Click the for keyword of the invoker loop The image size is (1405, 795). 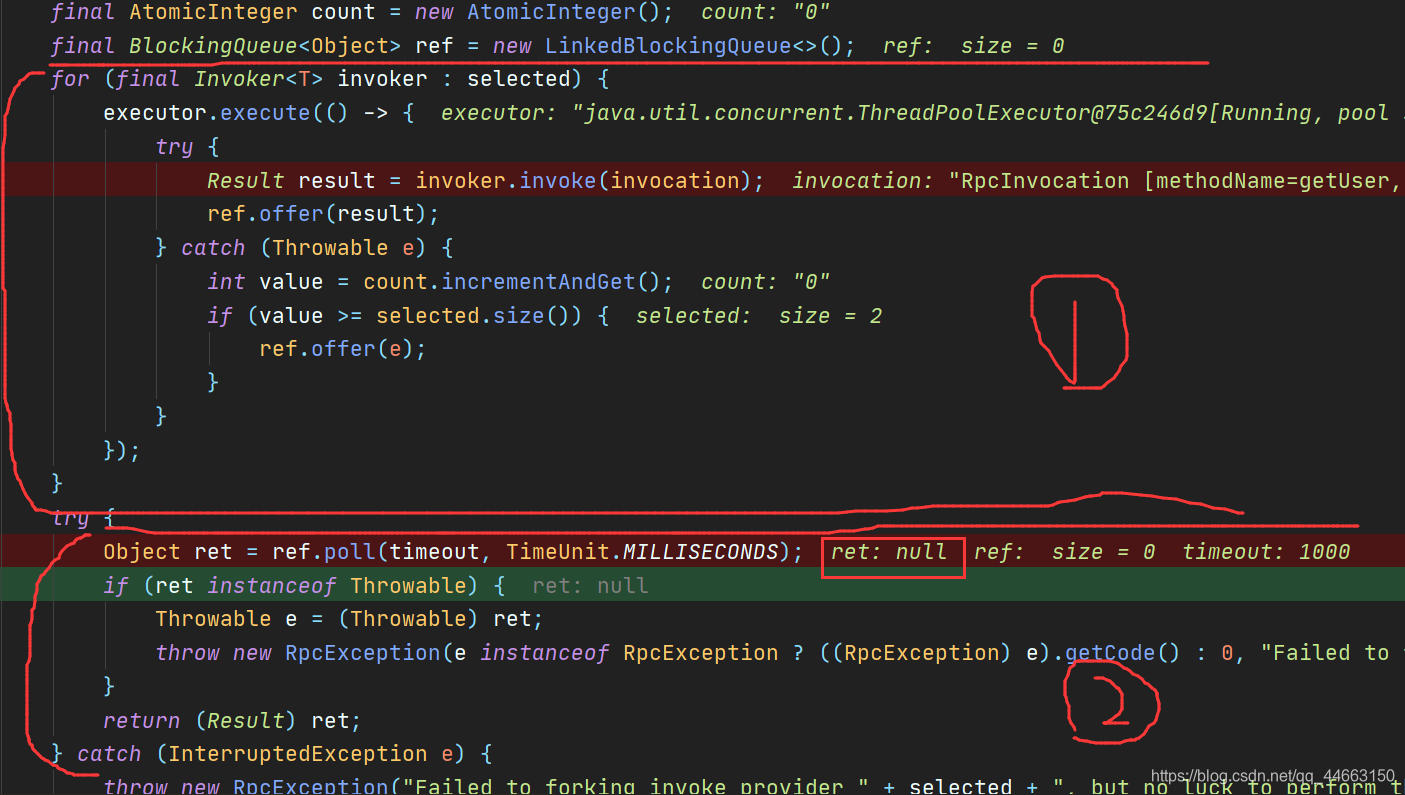70,79
